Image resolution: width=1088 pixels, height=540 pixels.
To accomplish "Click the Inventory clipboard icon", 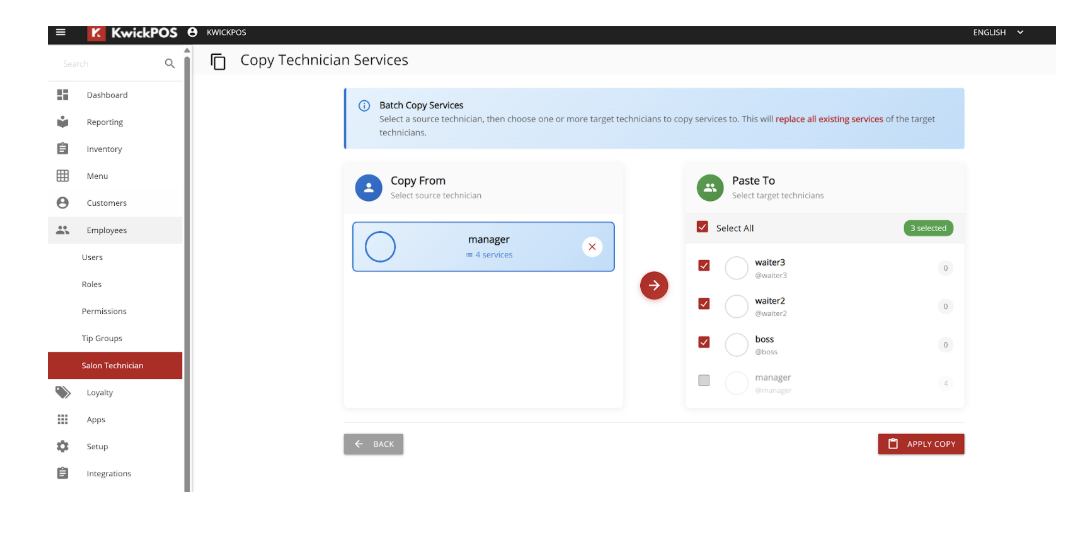I will (62, 149).
